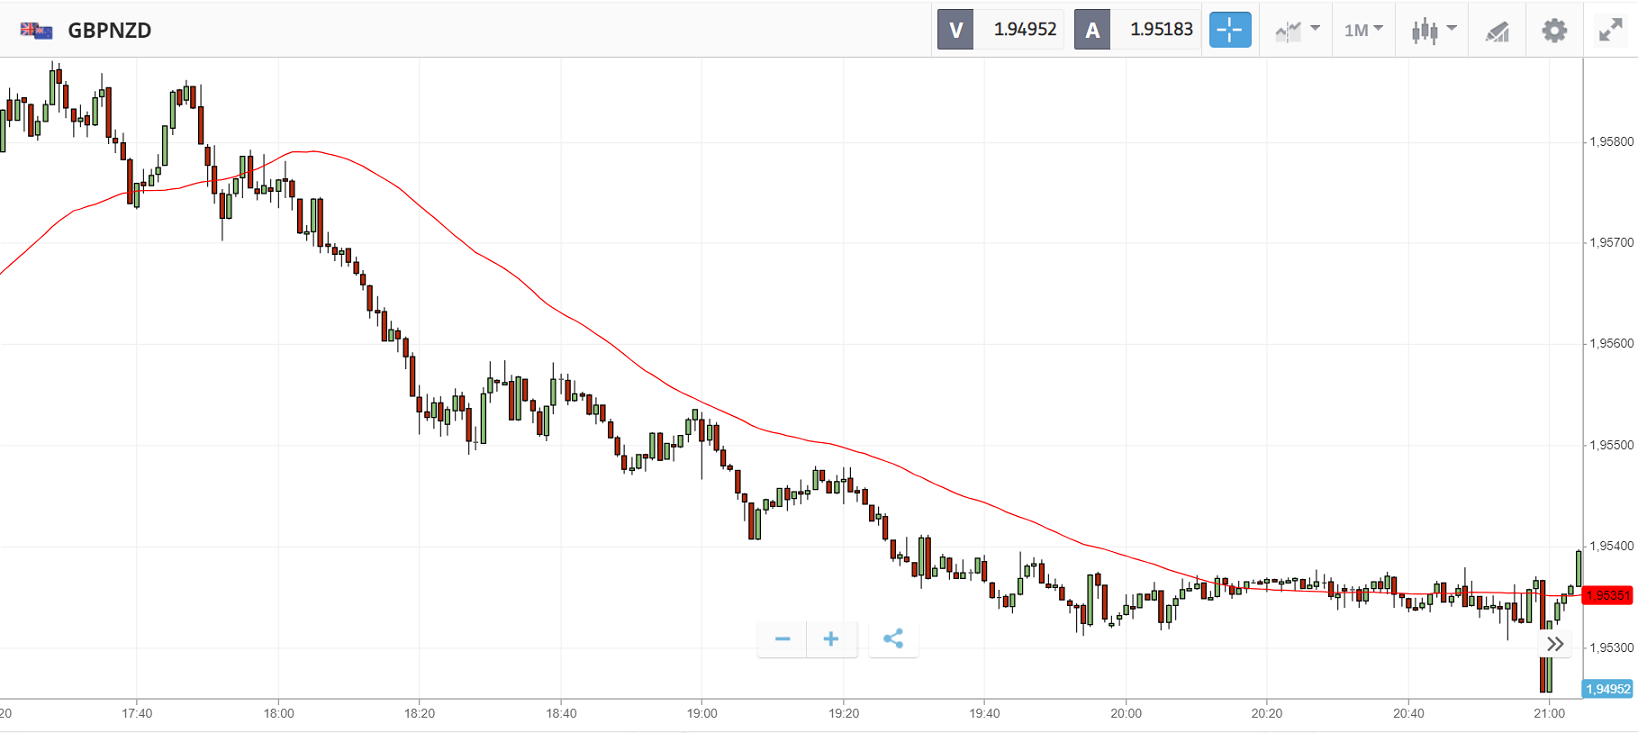The height and width of the screenshot is (733, 1638).
Task: Click the 18:00 time axis label
Action: (x=279, y=713)
